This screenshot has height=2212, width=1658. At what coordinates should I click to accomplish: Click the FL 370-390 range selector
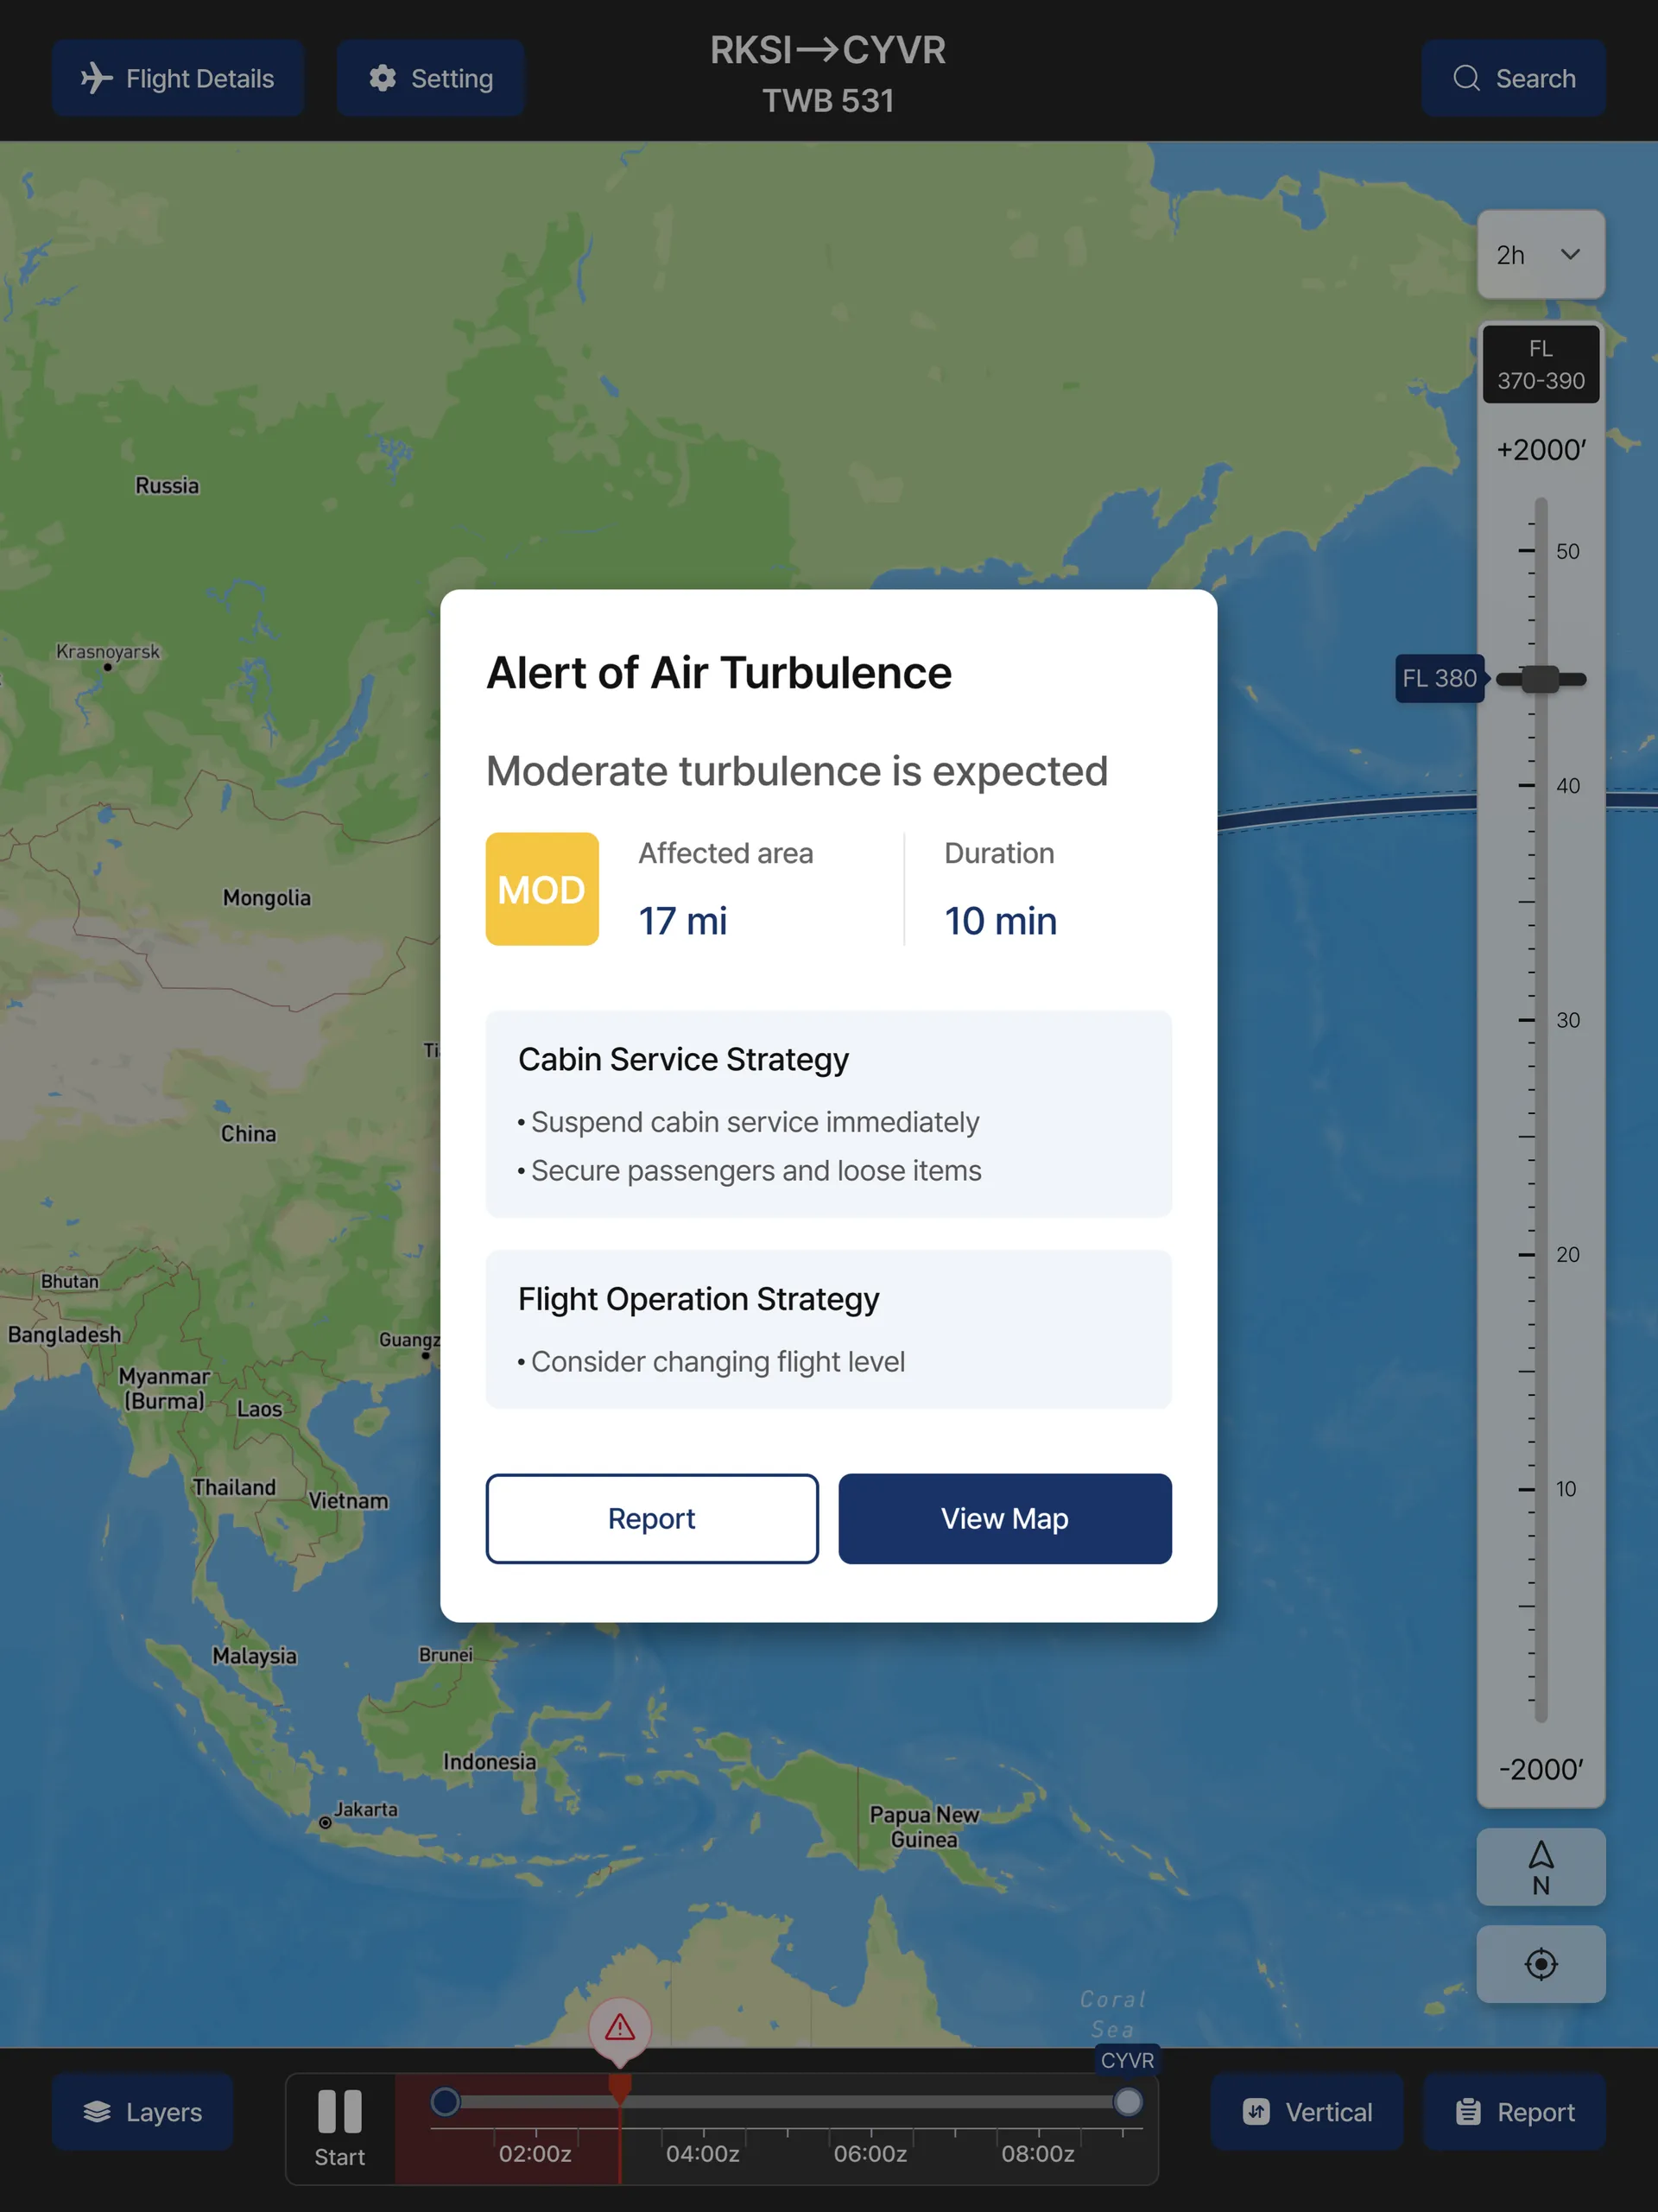tap(1540, 364)
